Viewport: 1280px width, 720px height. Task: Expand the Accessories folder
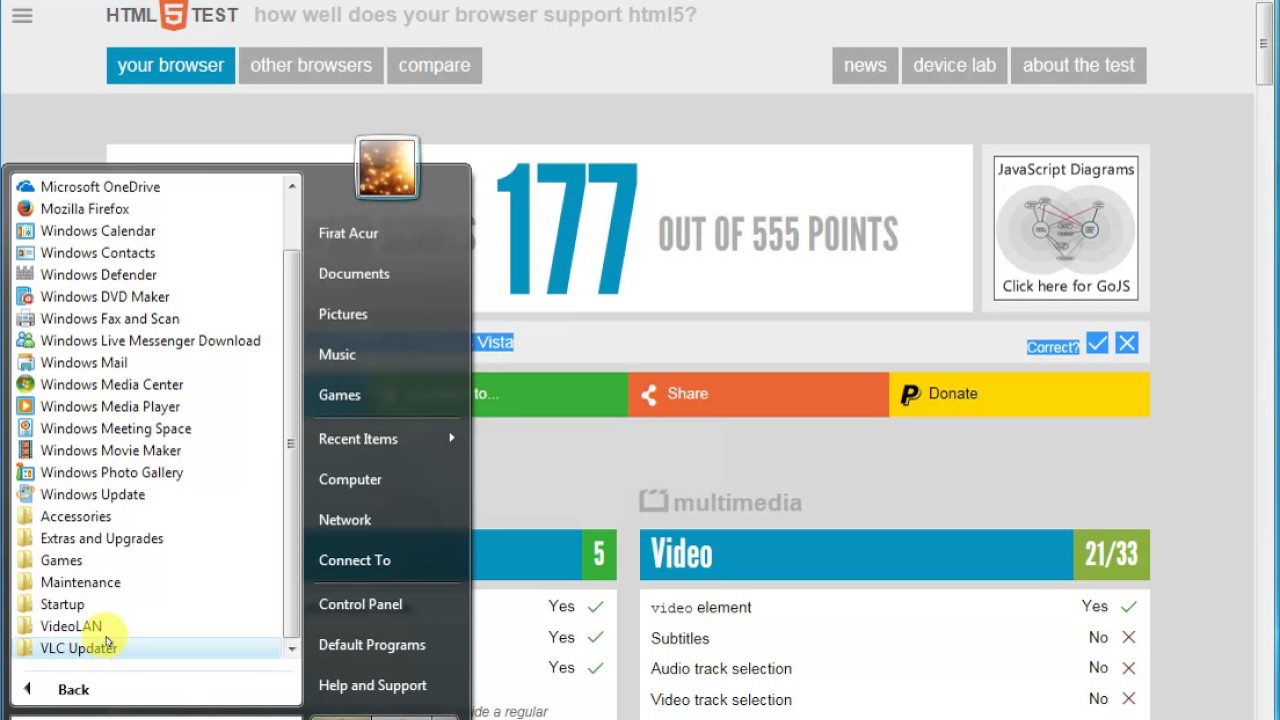click(x=76, y=517)
